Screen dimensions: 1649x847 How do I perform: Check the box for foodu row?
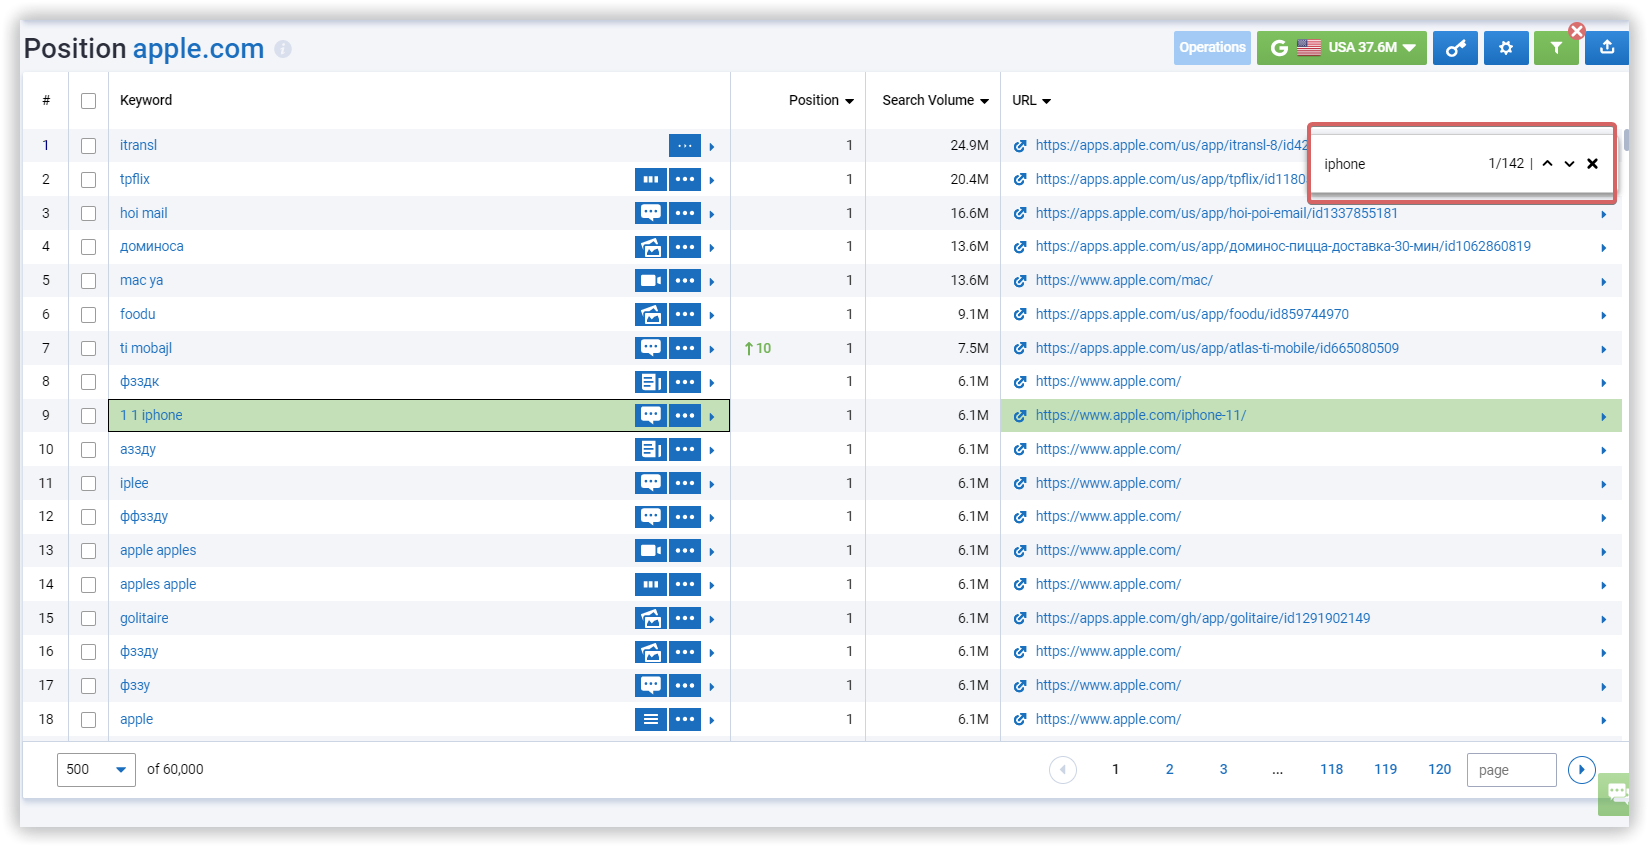pos(88,315)
